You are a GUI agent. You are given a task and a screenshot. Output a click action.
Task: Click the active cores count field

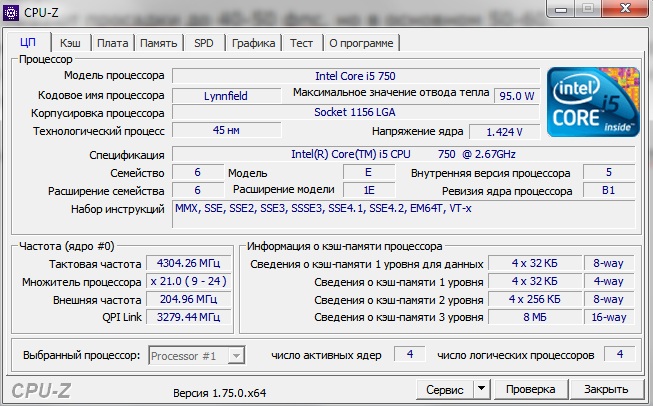[x=410, y=354]
